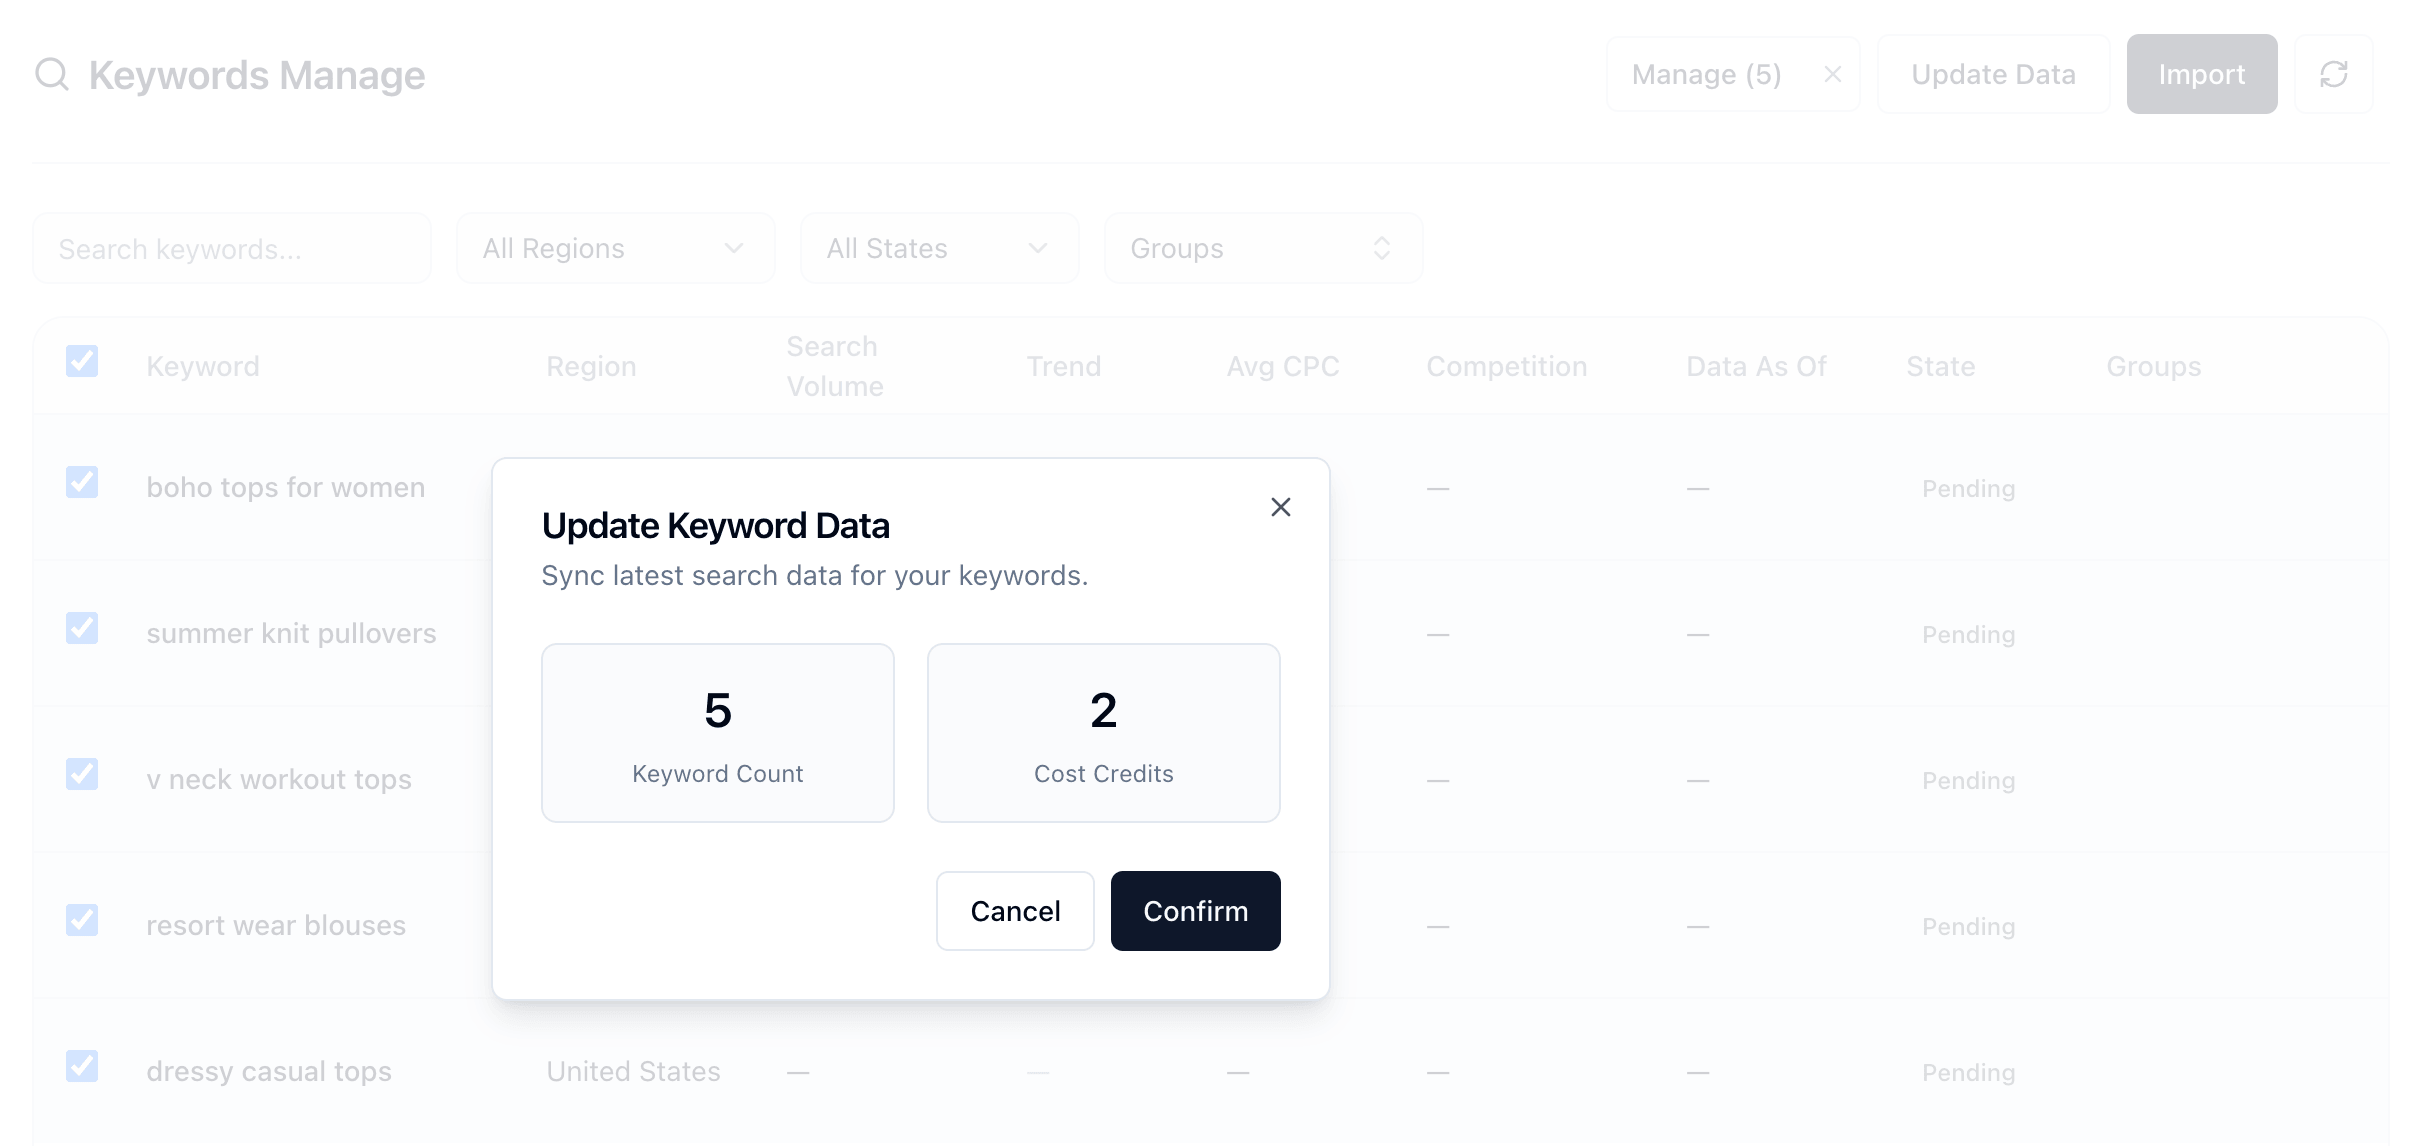Close the Update Keyword Data dialog
Viewport: 2428px width, 1146px height.
(1280, 507)
